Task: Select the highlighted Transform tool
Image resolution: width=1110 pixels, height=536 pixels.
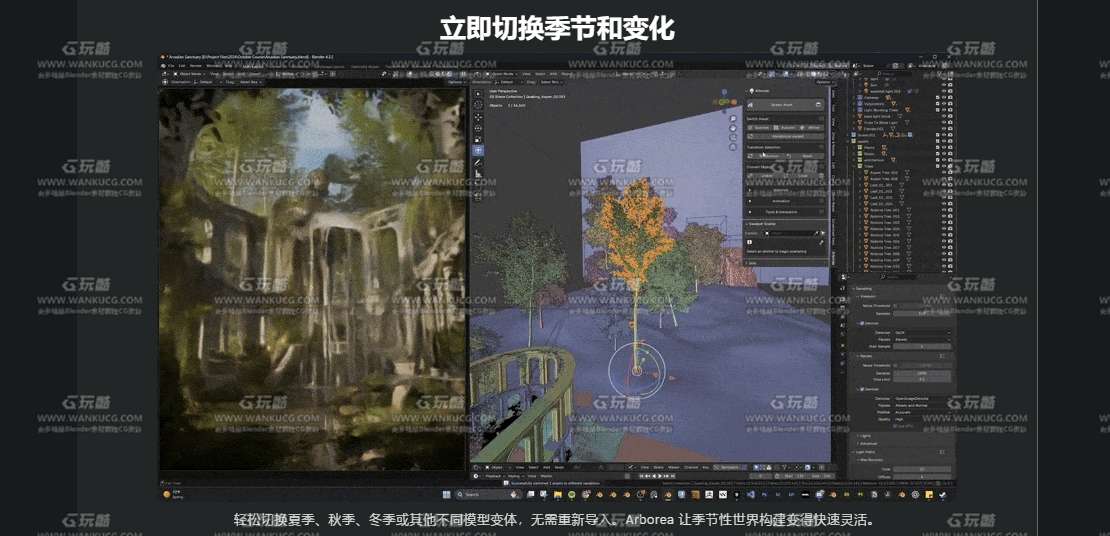Action: (x=478, y=150)
